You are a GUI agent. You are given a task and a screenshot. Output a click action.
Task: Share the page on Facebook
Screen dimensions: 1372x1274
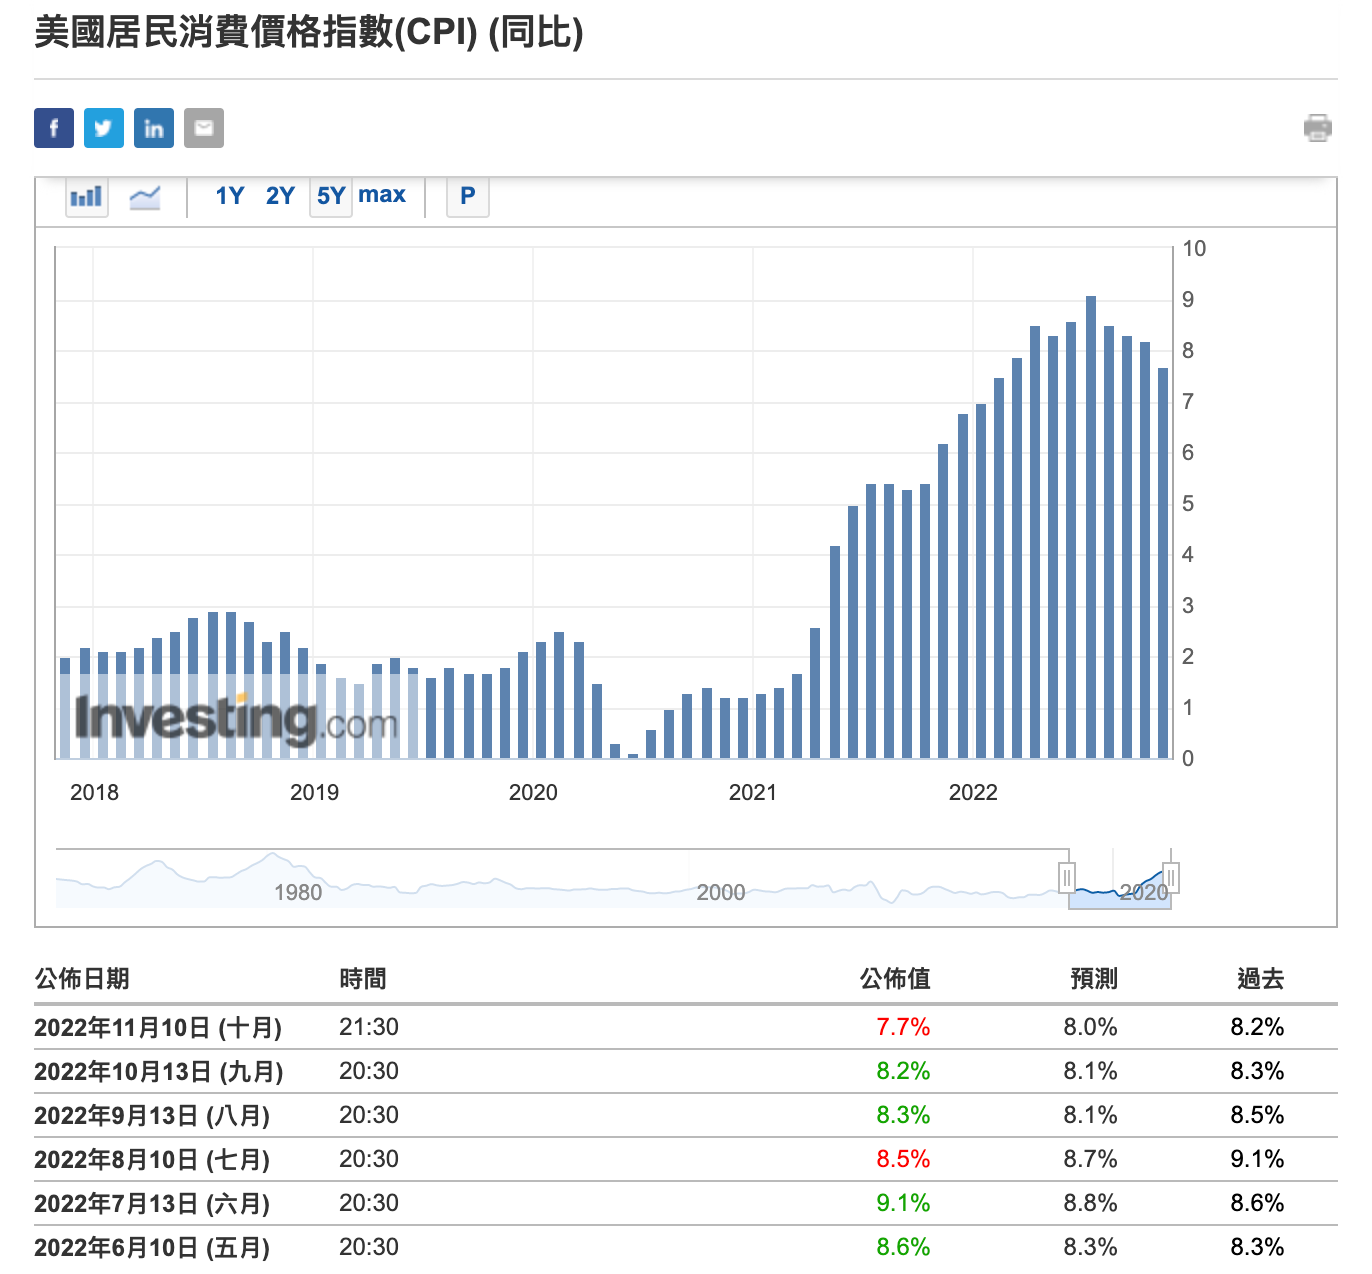pos(54,128)
